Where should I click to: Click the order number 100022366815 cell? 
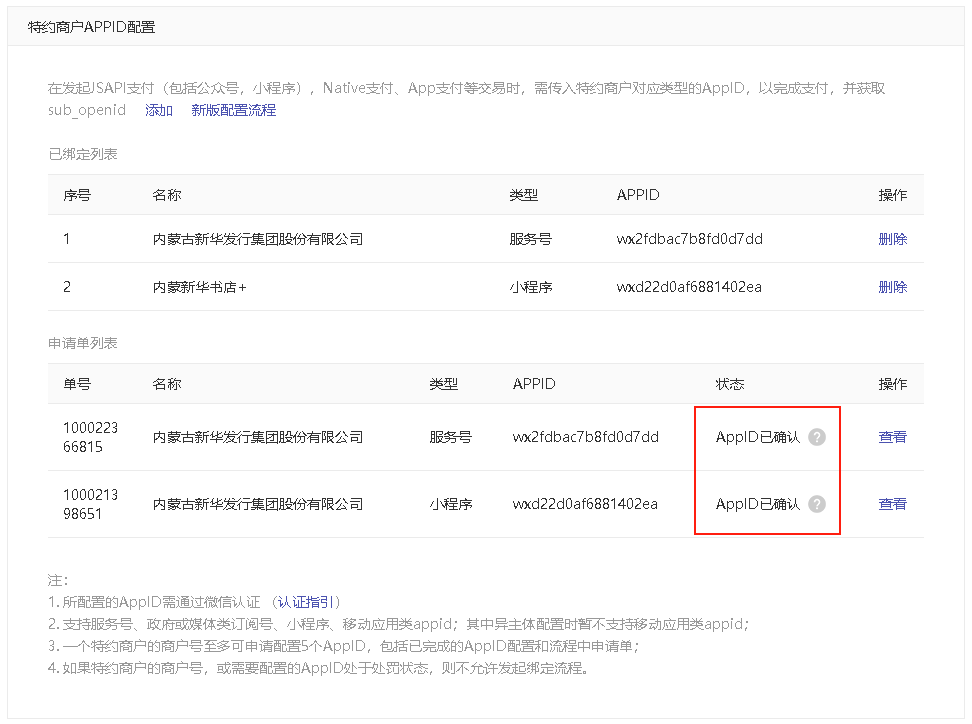click(x=90, y=437)
